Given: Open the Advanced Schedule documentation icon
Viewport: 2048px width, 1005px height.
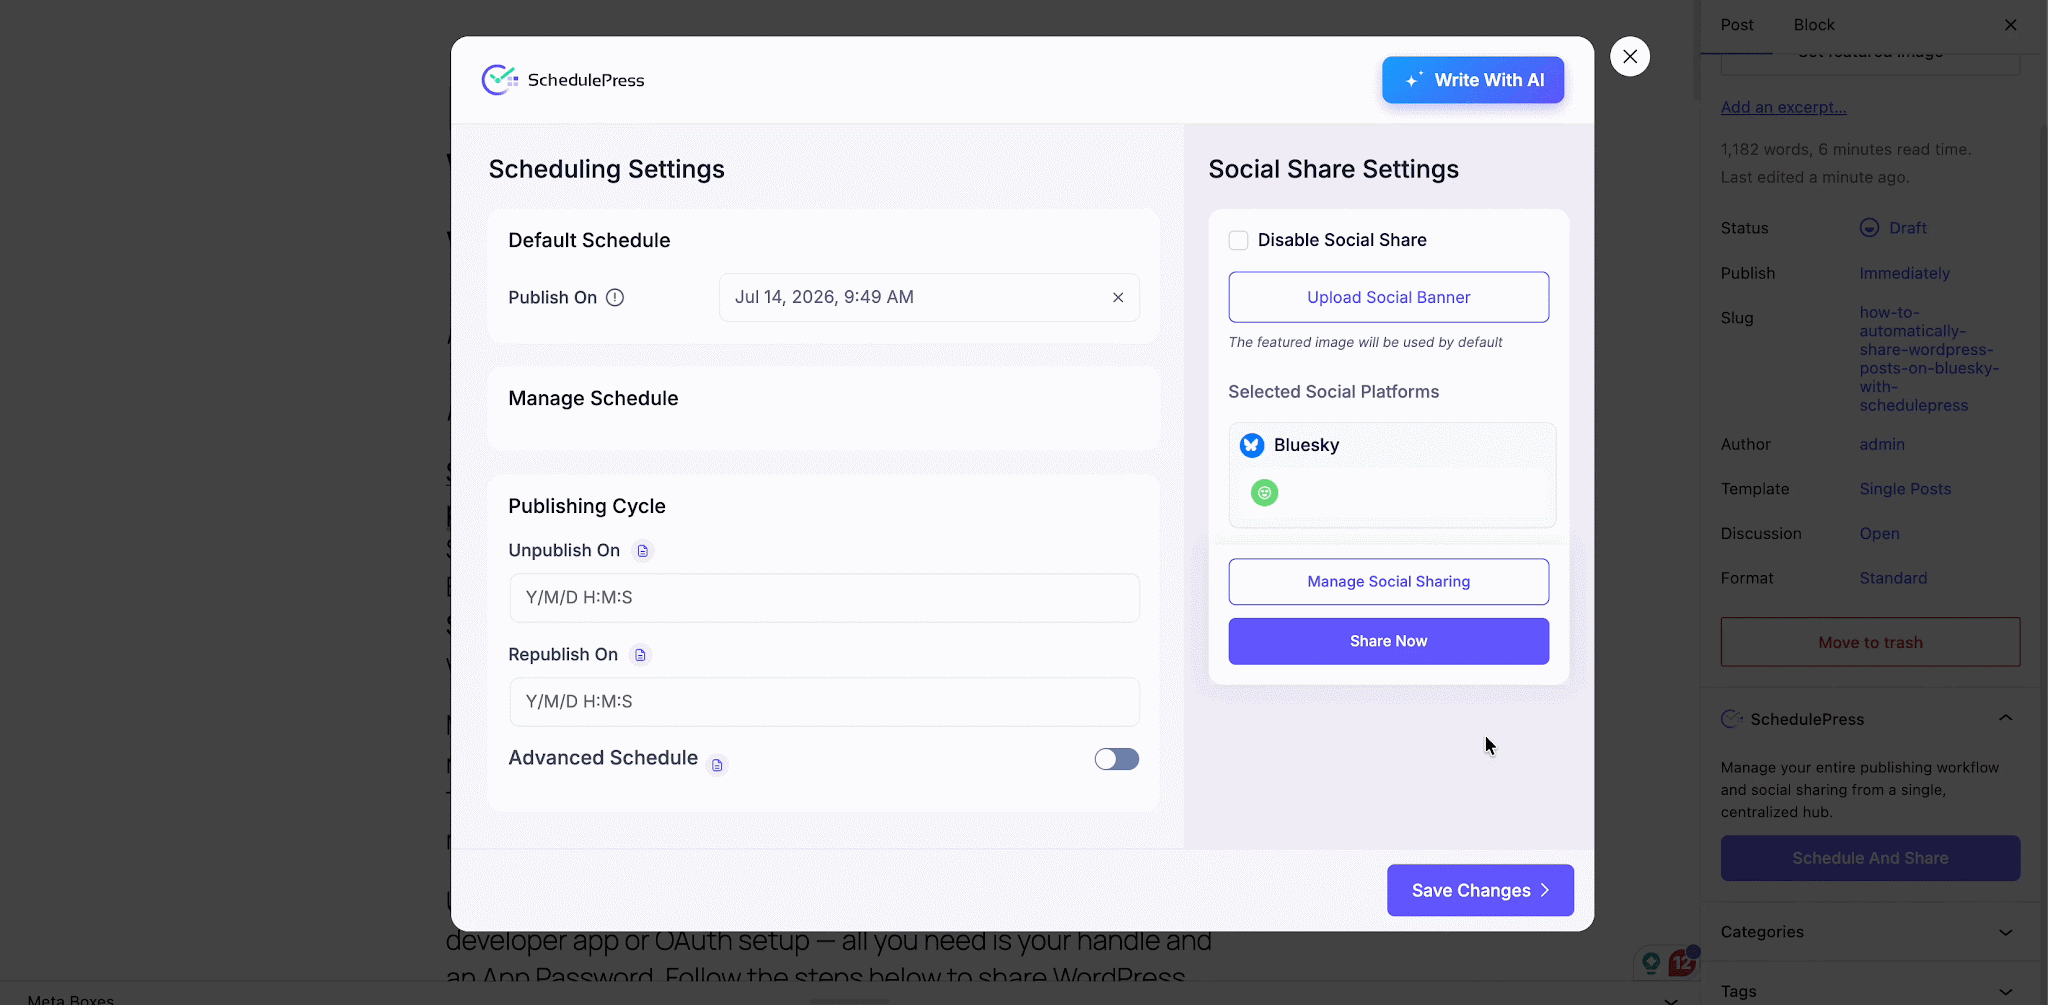Looking at the screenshot, I should [717, 765].
